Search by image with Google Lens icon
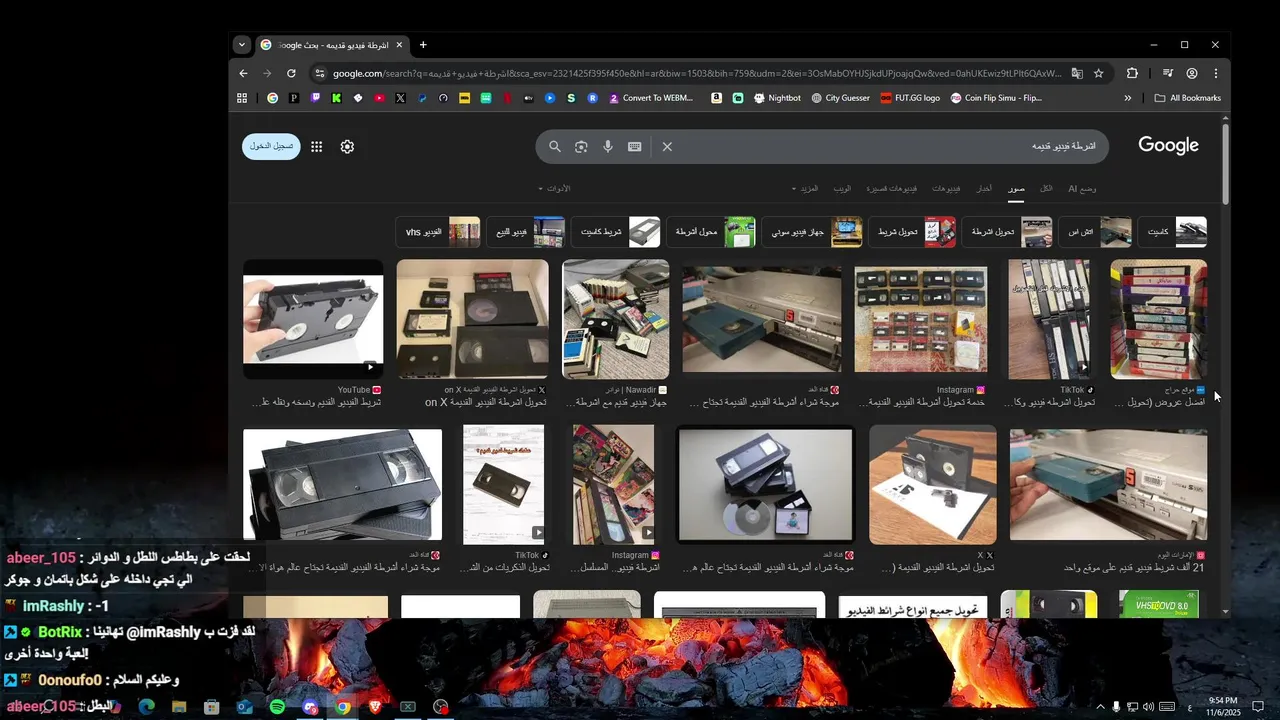The image size is (1280, 720). click(x=581, y=147)
